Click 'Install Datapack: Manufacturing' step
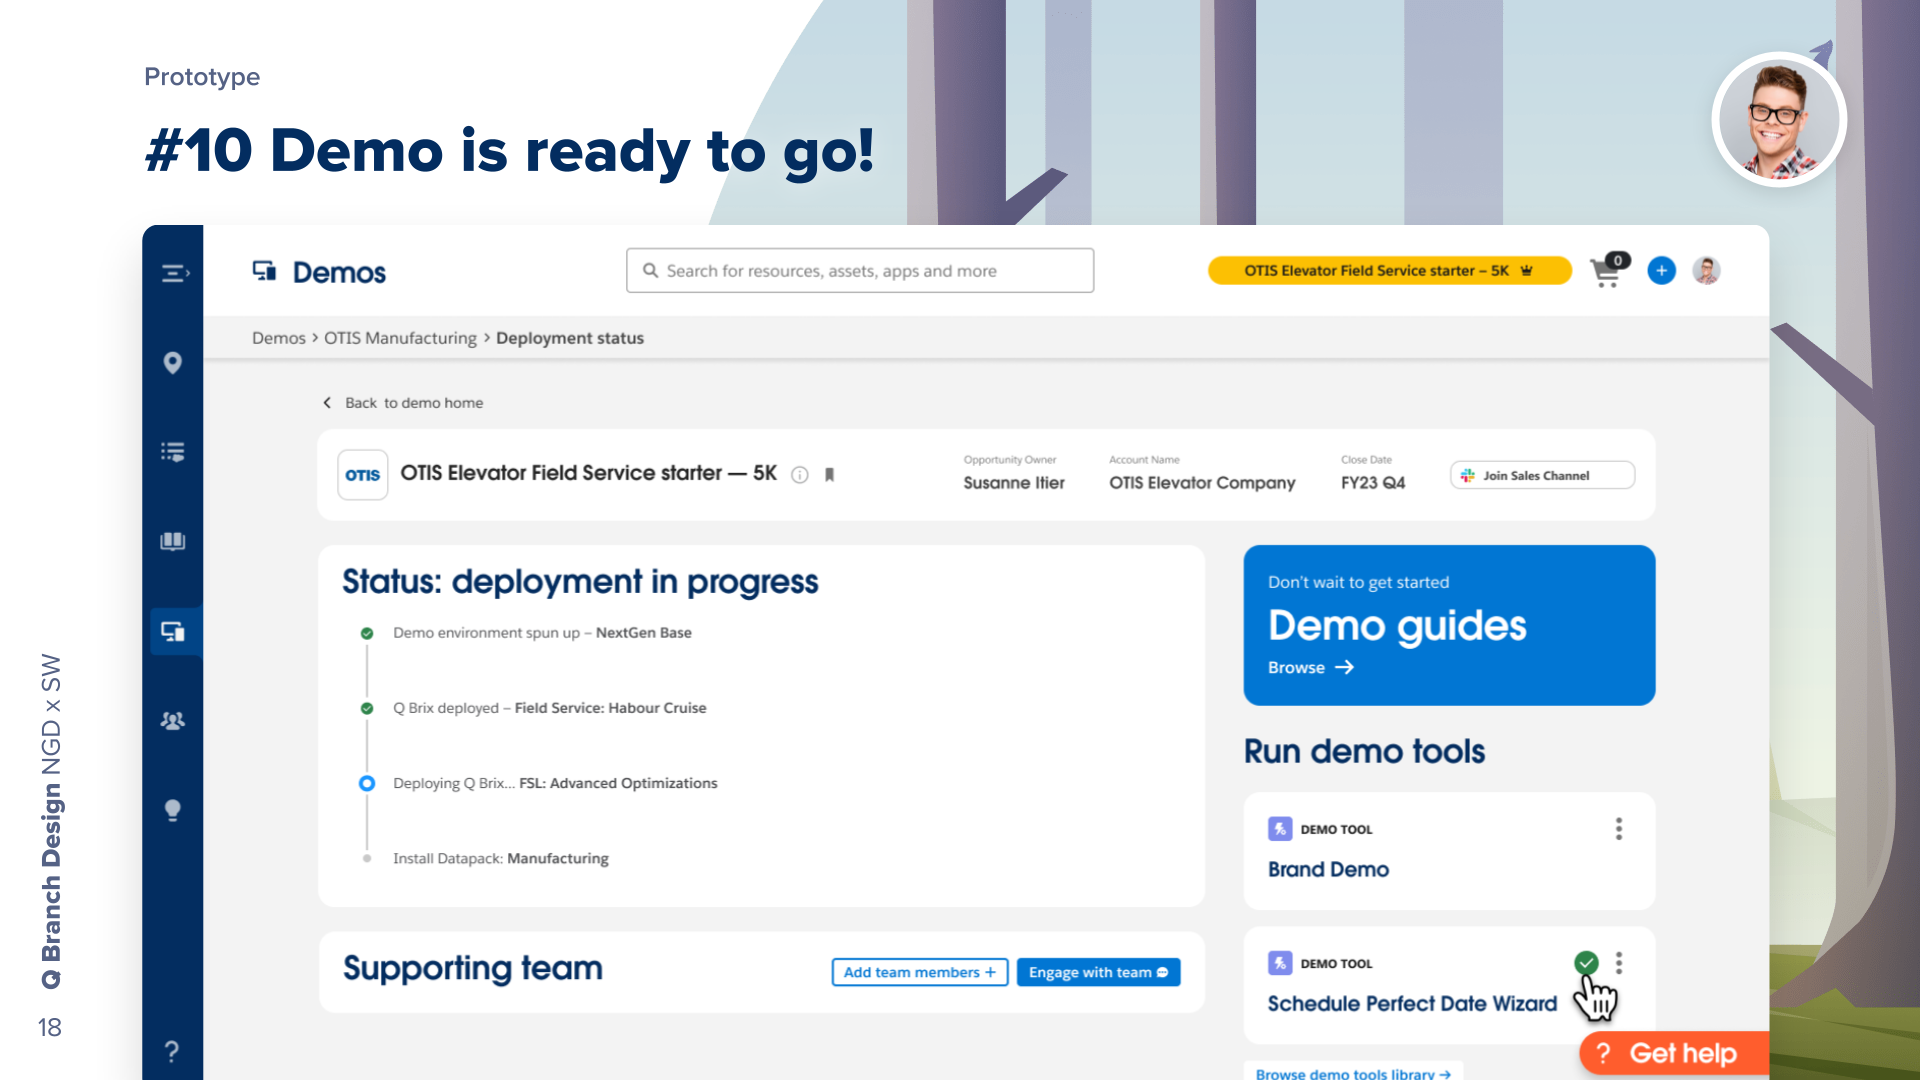 (x=500, y=858)
